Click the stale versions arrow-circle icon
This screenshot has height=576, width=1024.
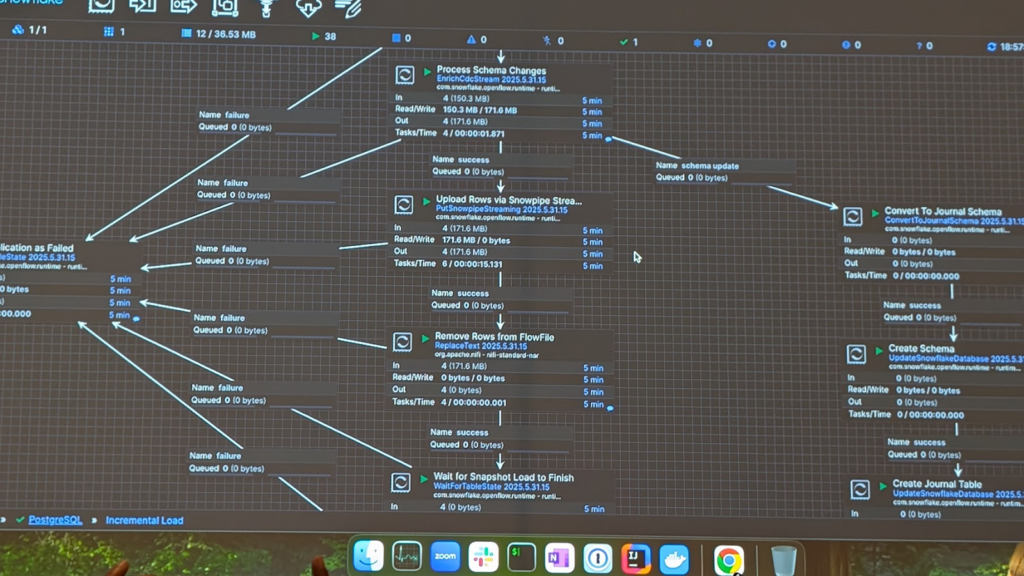772,44
